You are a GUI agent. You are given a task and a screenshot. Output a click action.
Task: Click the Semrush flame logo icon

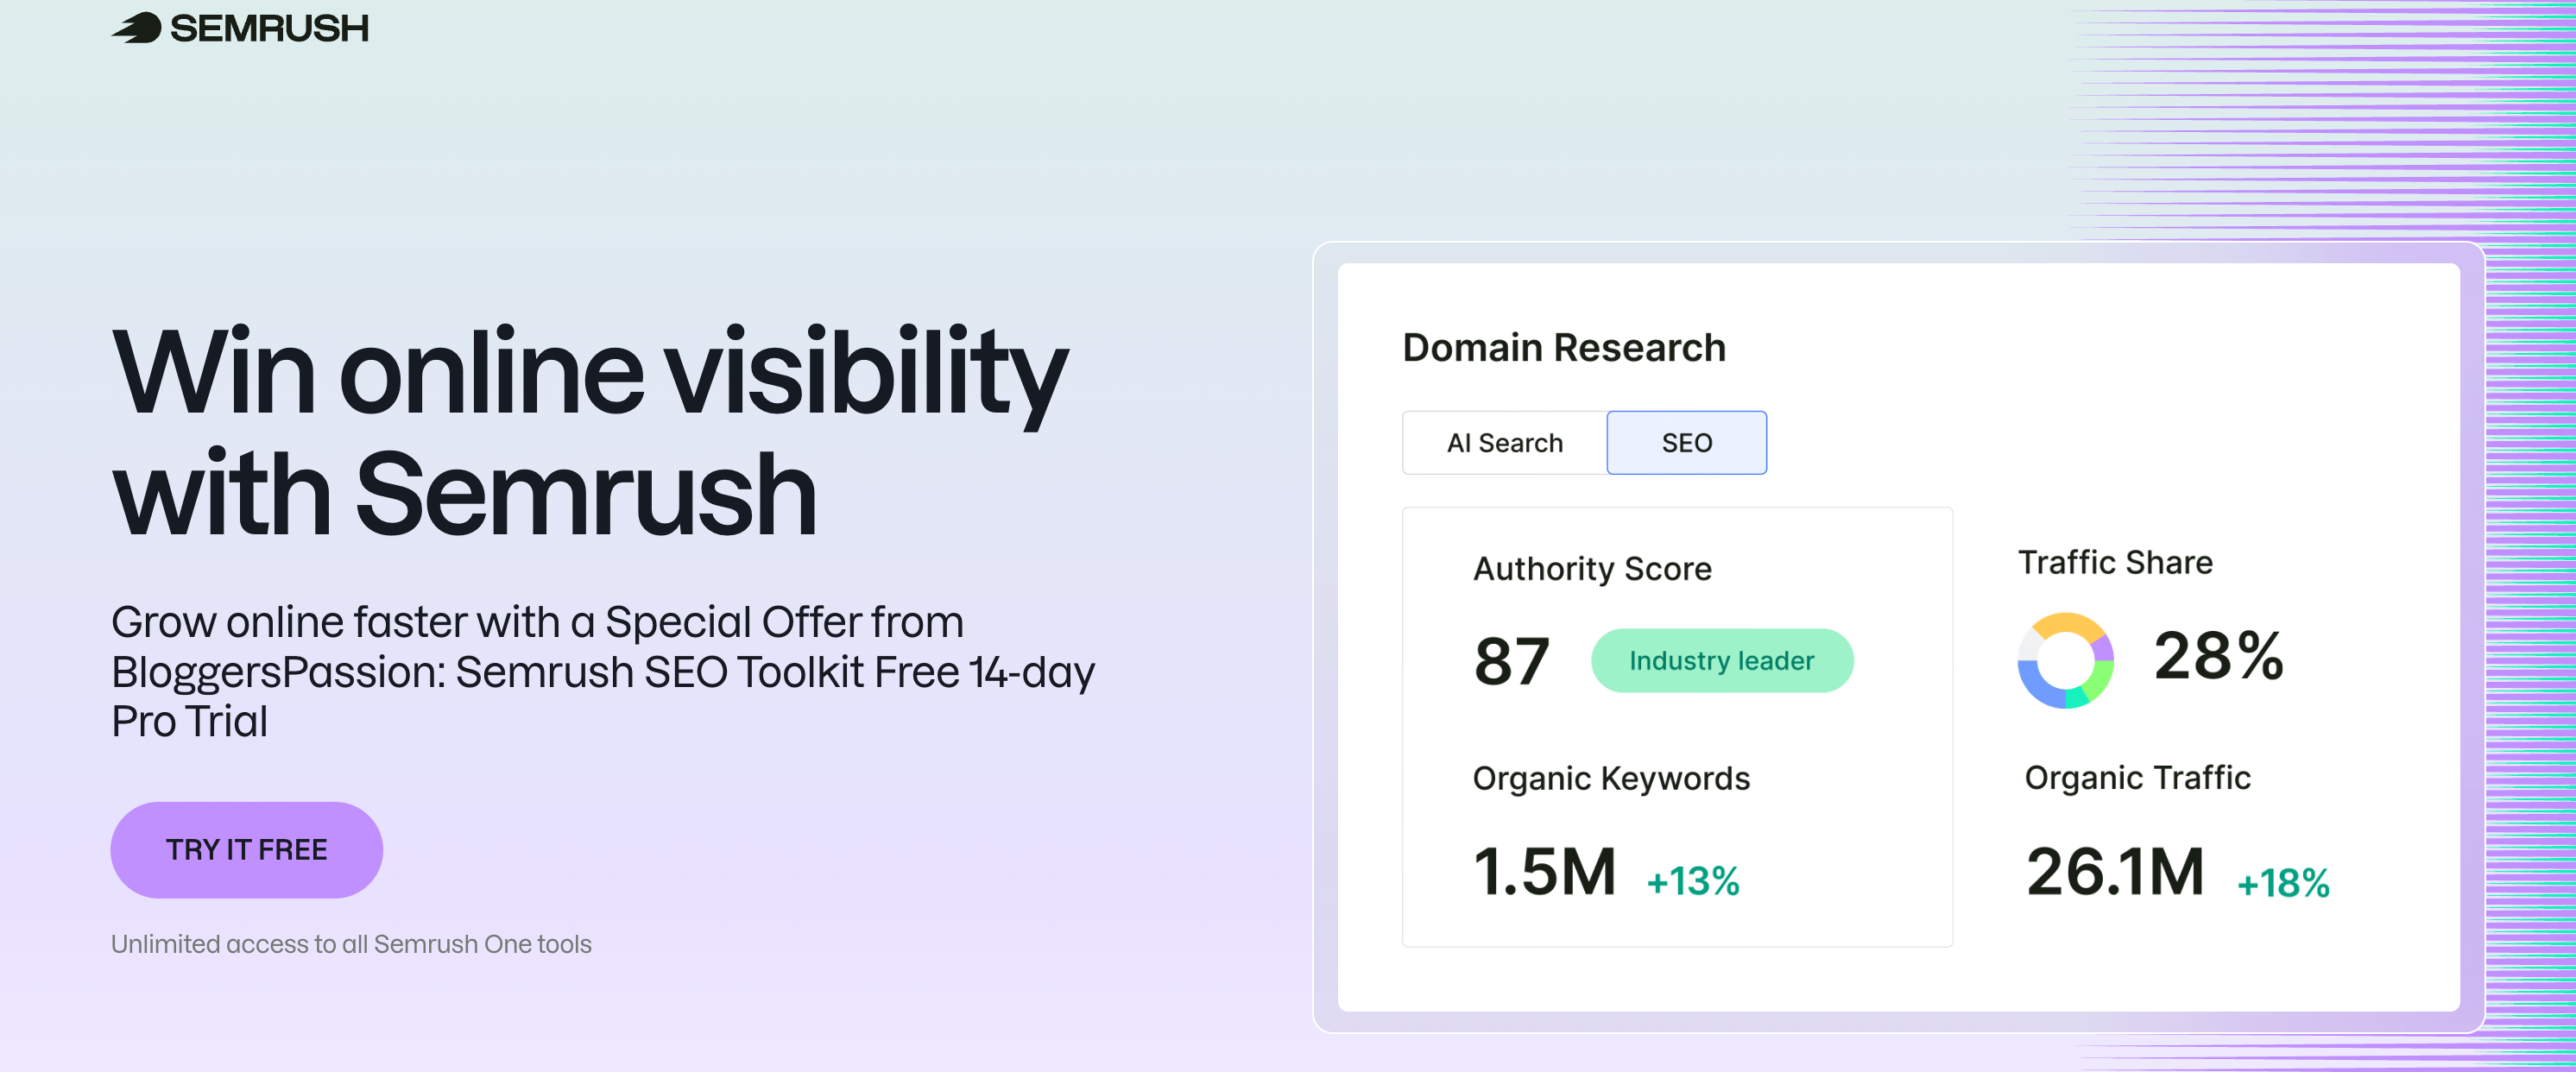137,28
